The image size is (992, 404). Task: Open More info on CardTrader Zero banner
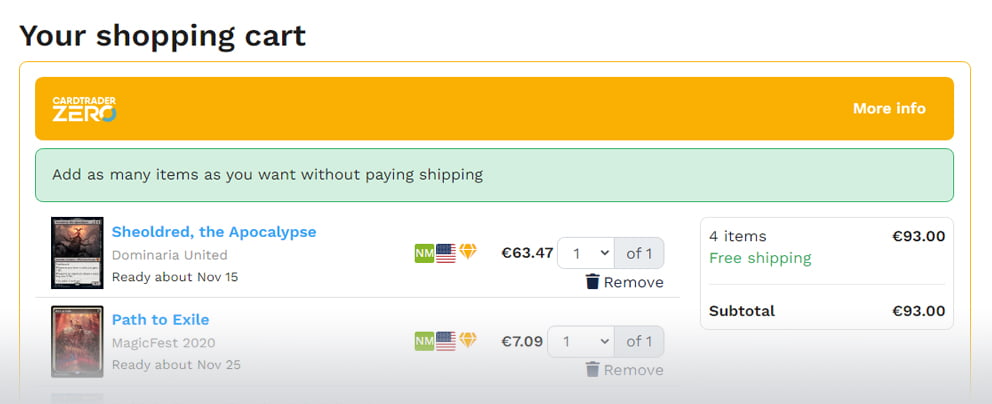[x=889, y=108]
